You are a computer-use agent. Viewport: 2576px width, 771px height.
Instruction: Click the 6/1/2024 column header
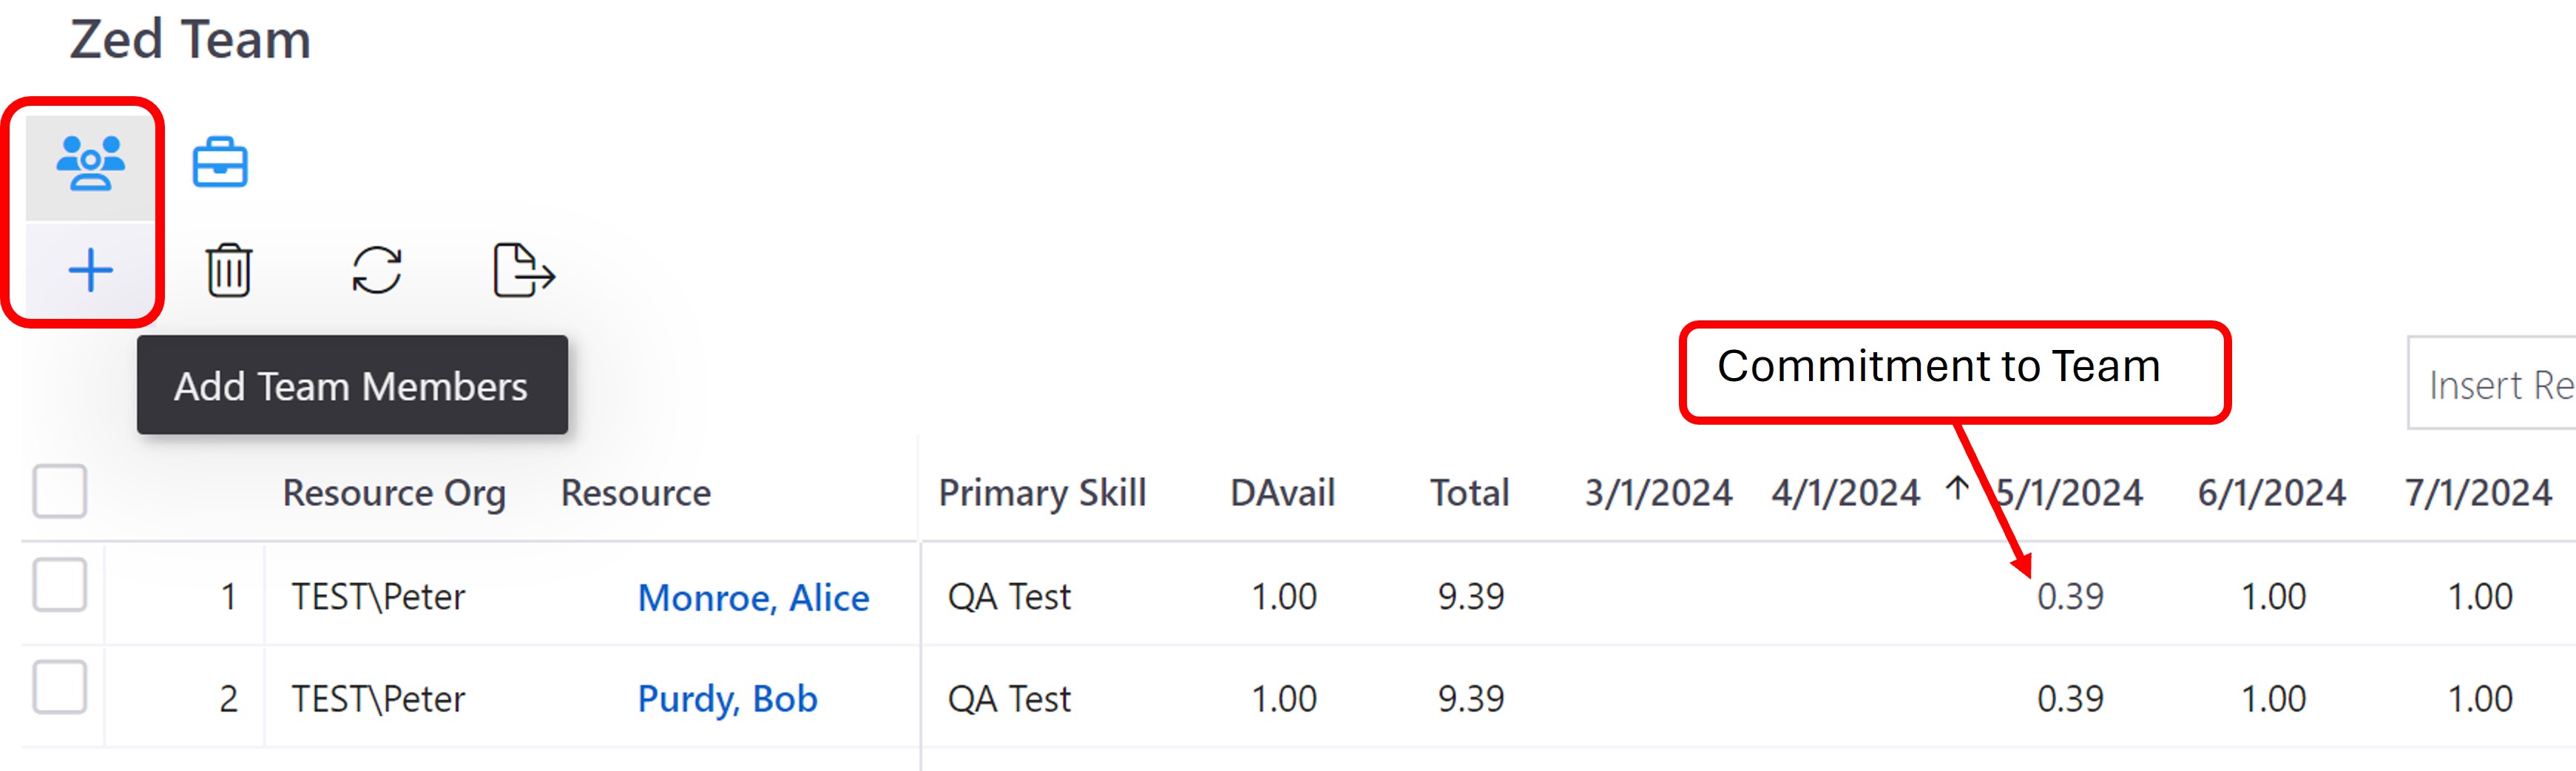(x=2271, y=493)
